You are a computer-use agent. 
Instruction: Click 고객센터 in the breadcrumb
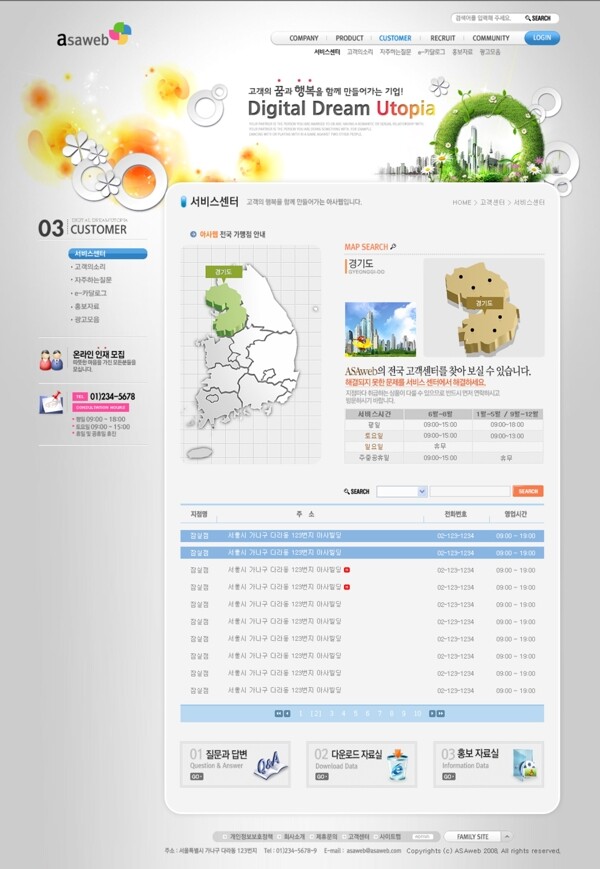click(x=492, y=203)
